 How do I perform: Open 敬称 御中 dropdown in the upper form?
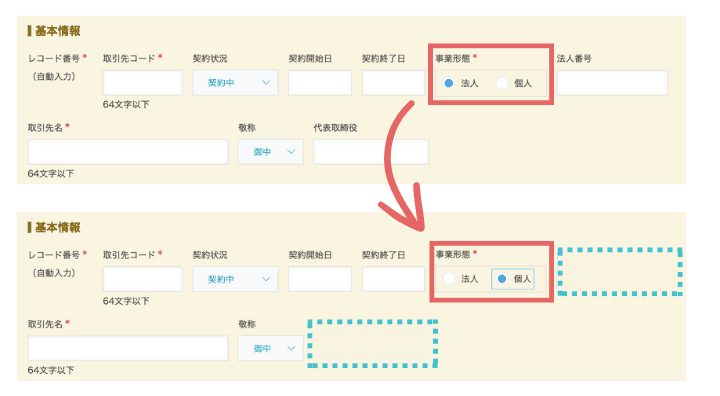point(271,152)
